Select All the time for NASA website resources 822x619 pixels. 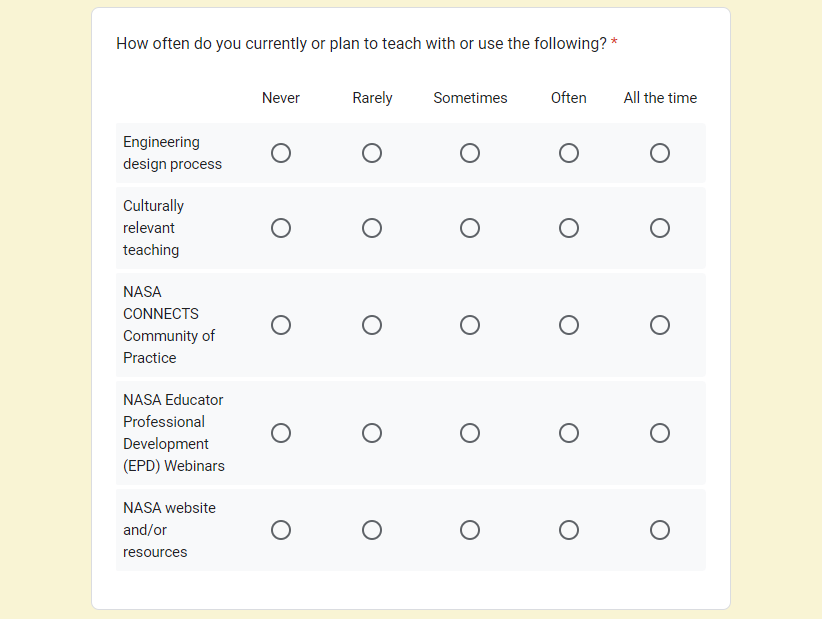pos(660,530)
